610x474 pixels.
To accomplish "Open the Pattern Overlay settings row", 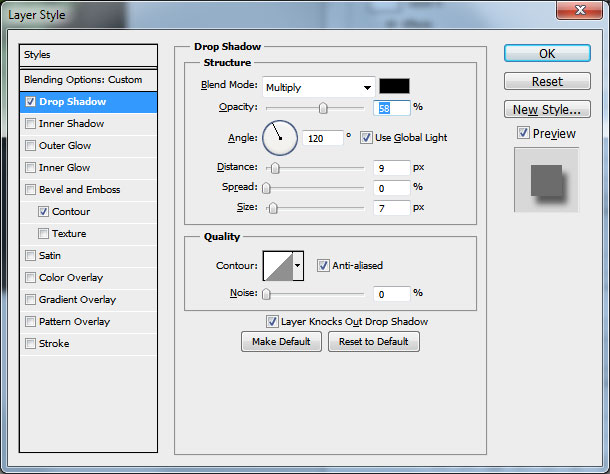I will (88, 321).
